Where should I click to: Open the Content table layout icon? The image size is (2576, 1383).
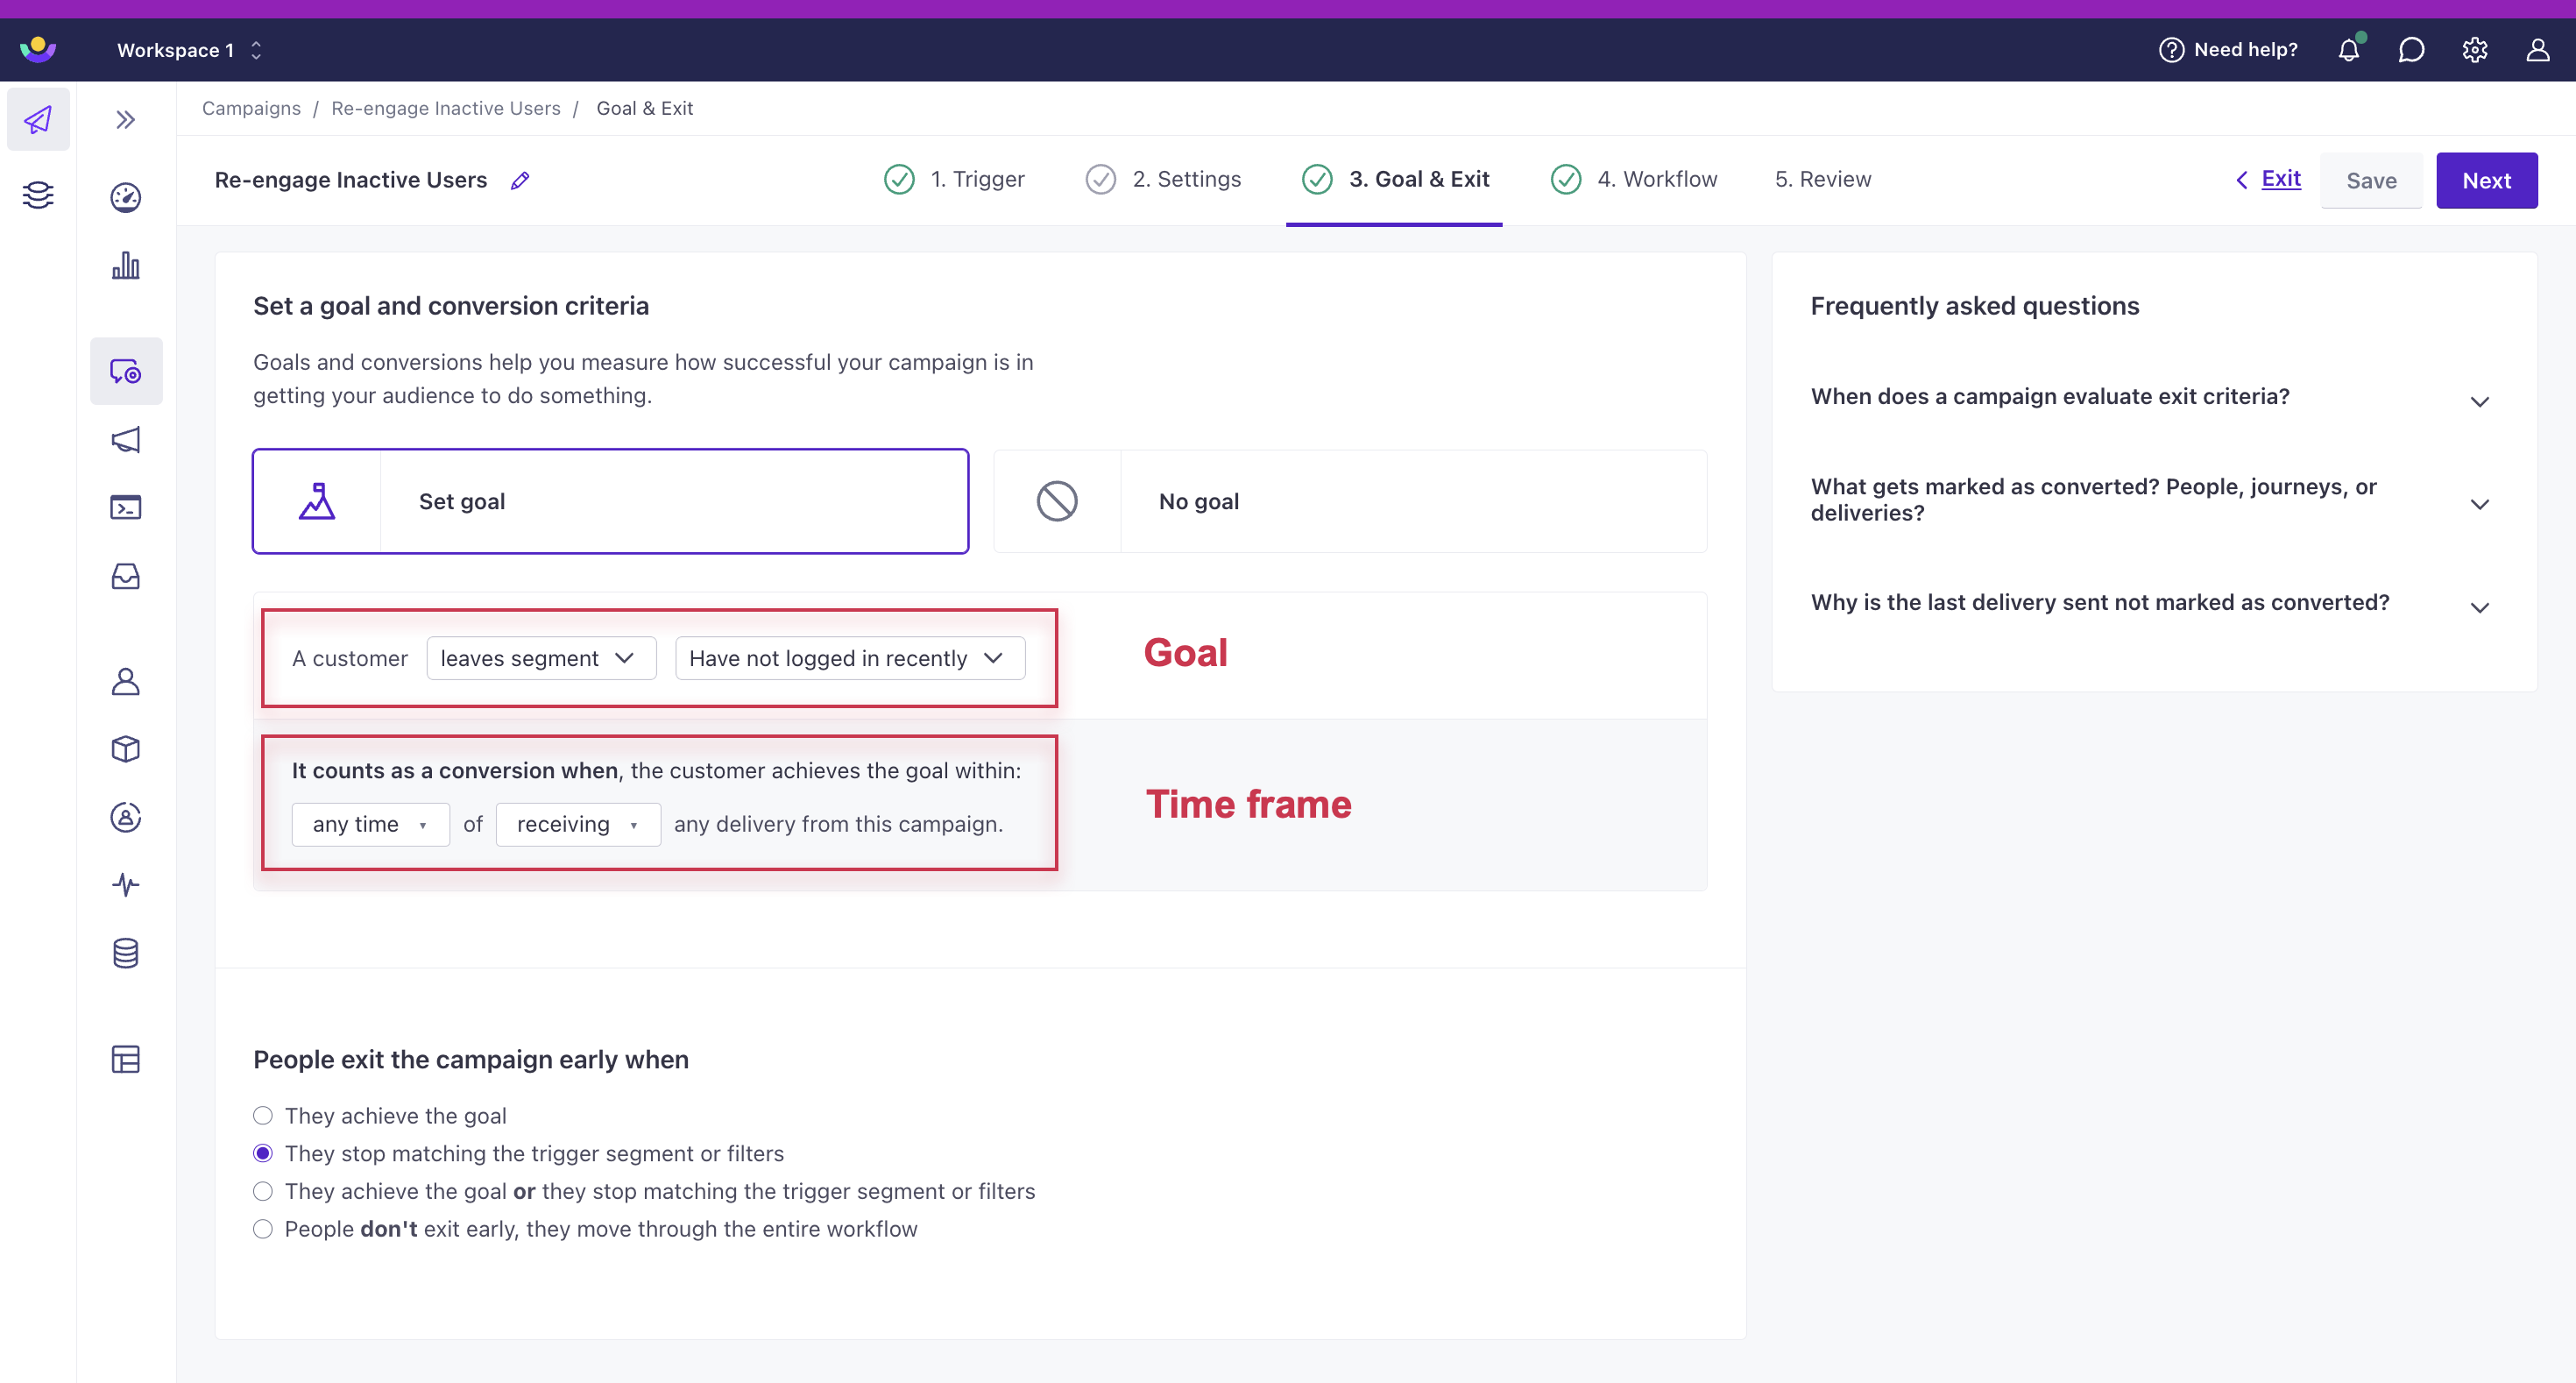(x=125, y=1059)
